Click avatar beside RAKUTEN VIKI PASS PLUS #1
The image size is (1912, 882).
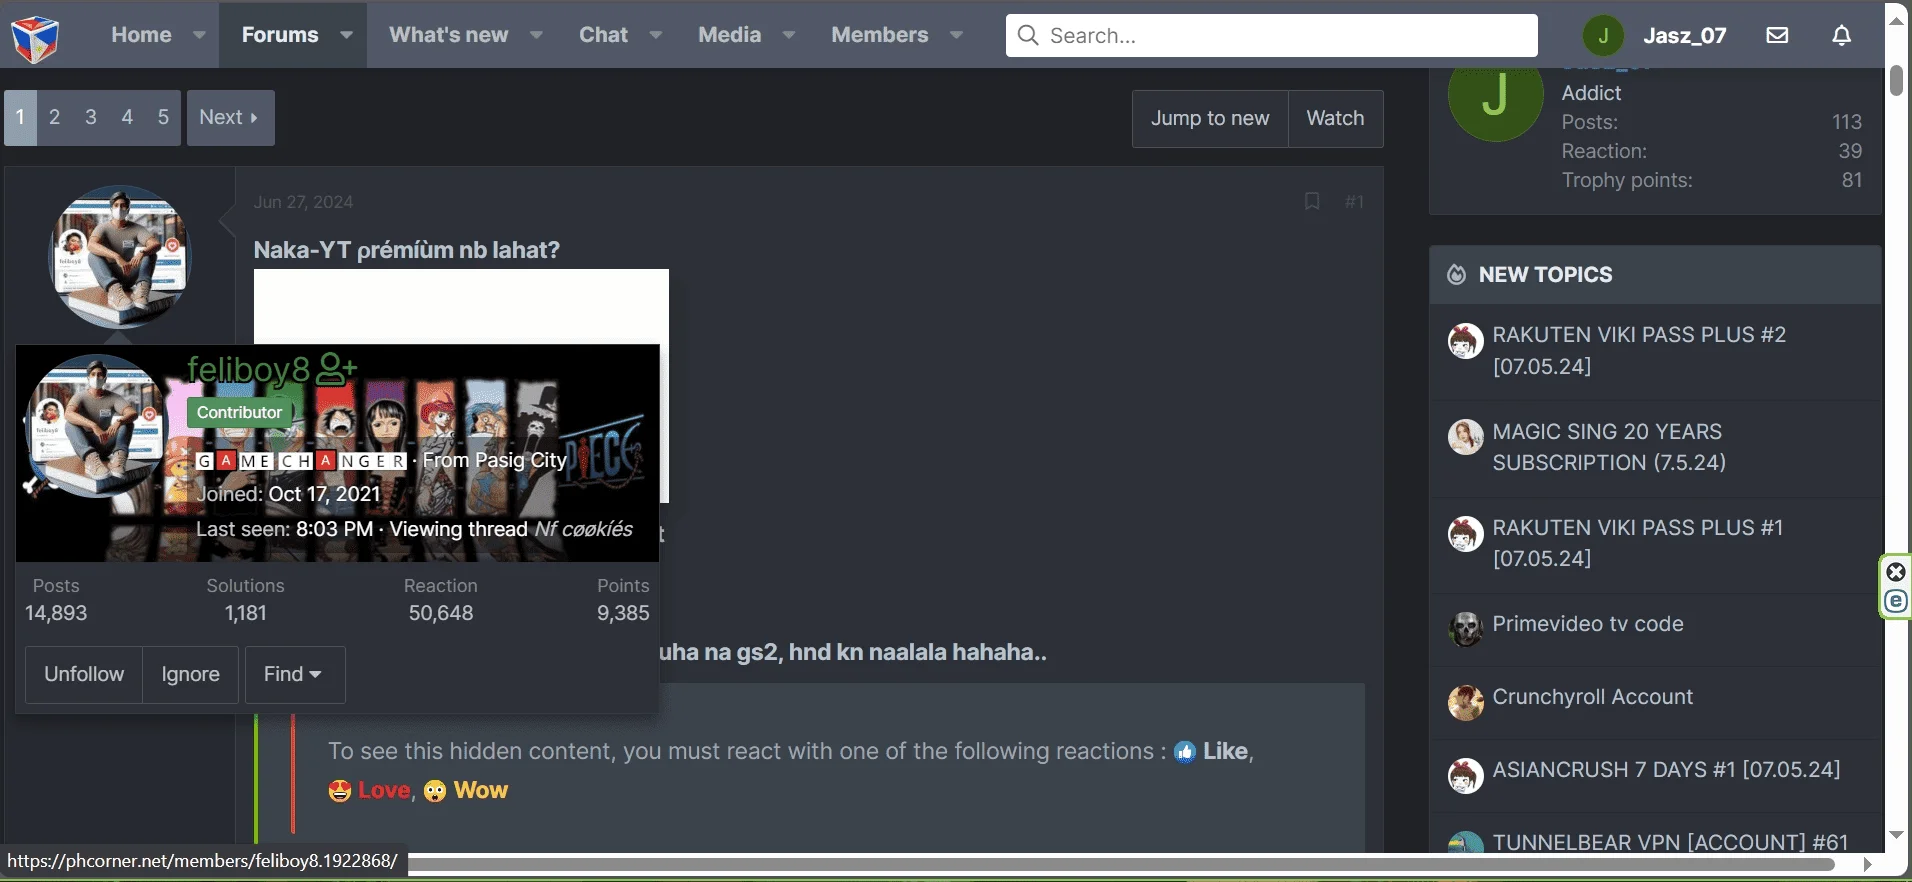(x=1465, y=534)
